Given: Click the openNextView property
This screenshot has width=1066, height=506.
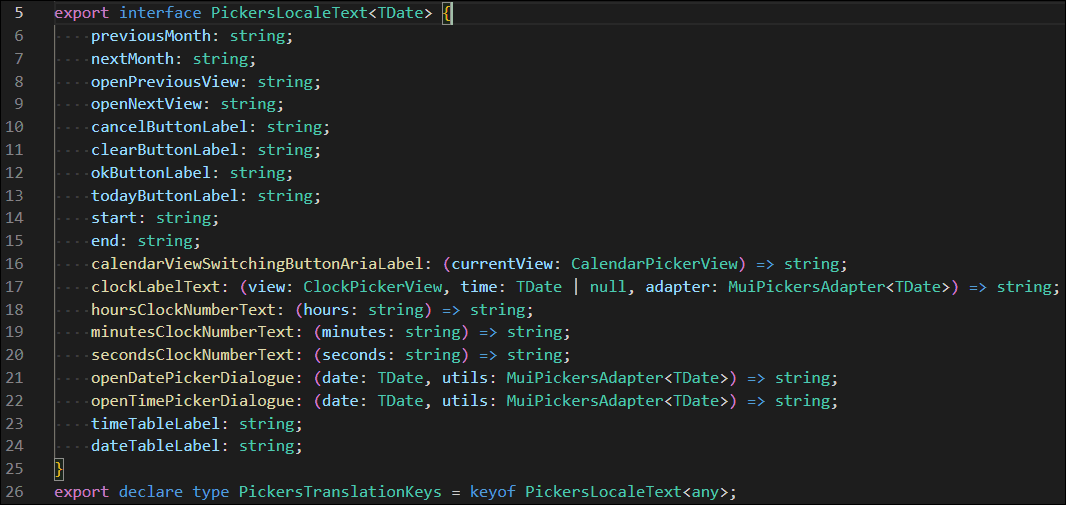Looking at the screenshot, I should point(147,104).
